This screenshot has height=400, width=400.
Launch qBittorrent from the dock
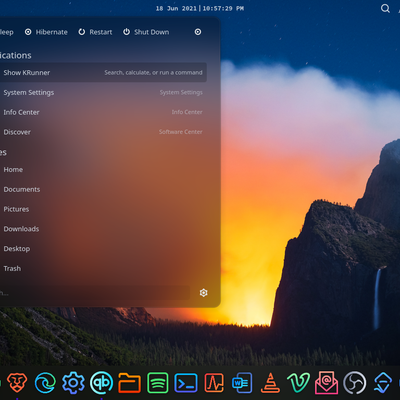(x=101, y=383)
